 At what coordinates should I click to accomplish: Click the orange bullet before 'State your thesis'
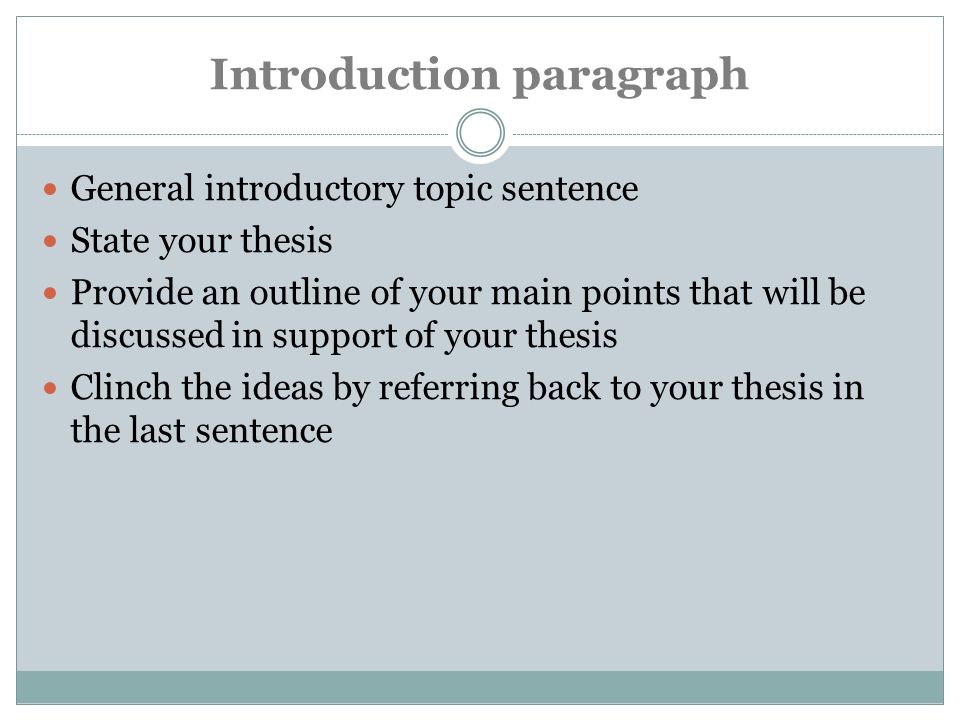click(x=50, y=241)
